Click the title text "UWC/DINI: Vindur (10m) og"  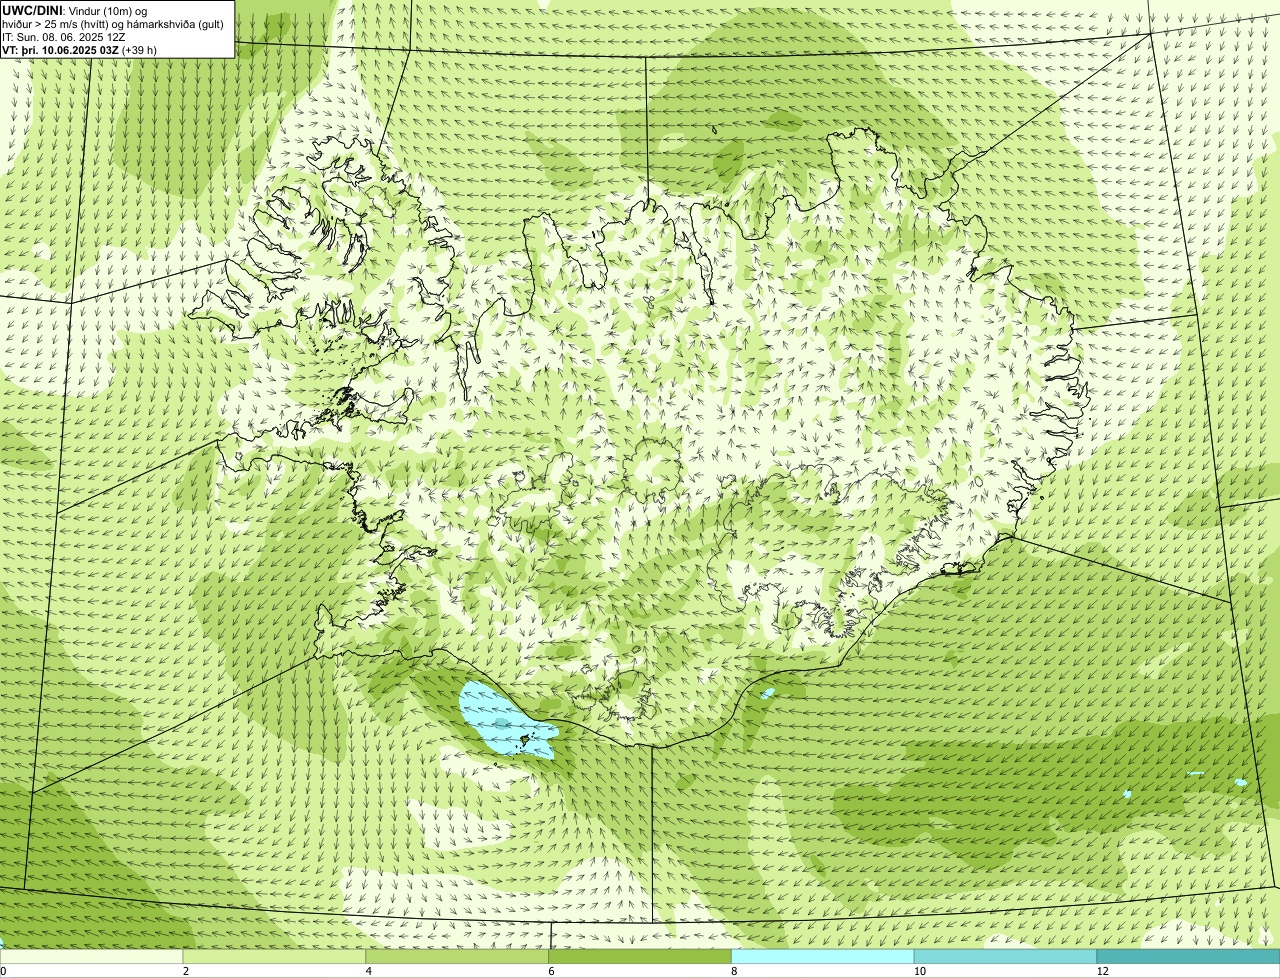pyautogui.click(x=75, y=10)
